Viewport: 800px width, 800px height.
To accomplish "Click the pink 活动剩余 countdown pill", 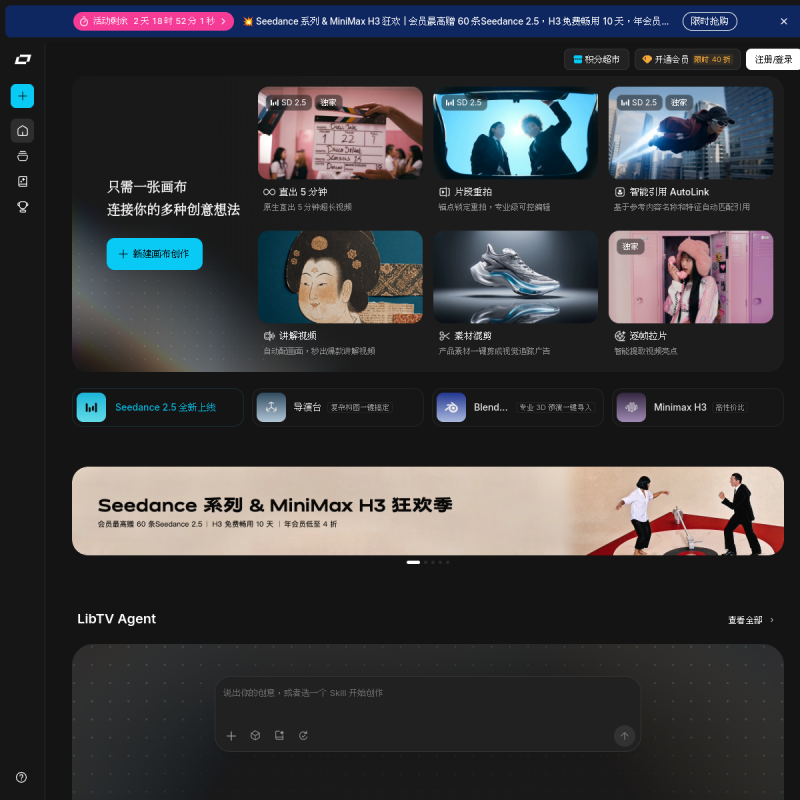I will [x=154, y=21].
